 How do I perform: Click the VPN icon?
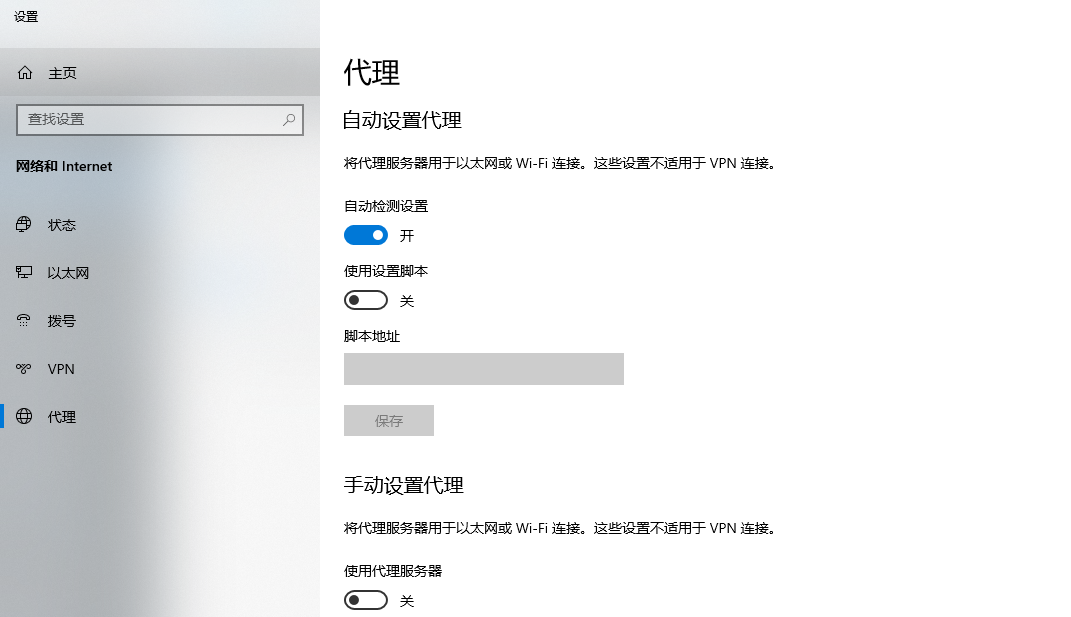click(24, 369)
